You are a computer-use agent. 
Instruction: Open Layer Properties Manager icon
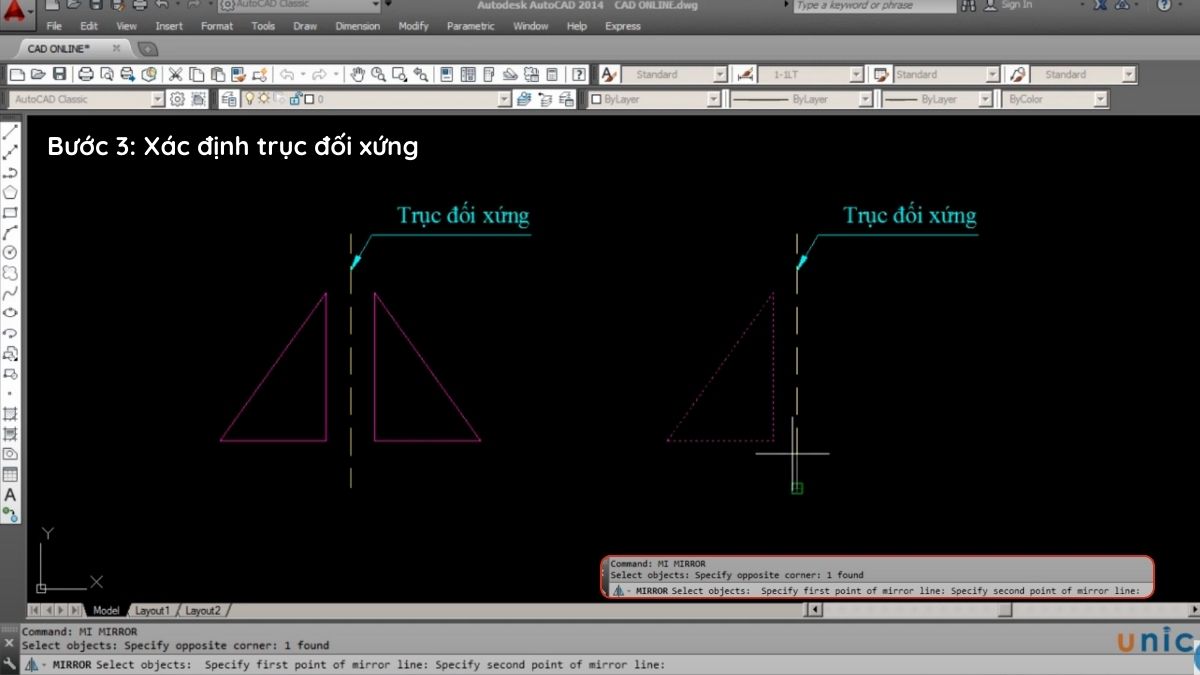pos(229,99)
